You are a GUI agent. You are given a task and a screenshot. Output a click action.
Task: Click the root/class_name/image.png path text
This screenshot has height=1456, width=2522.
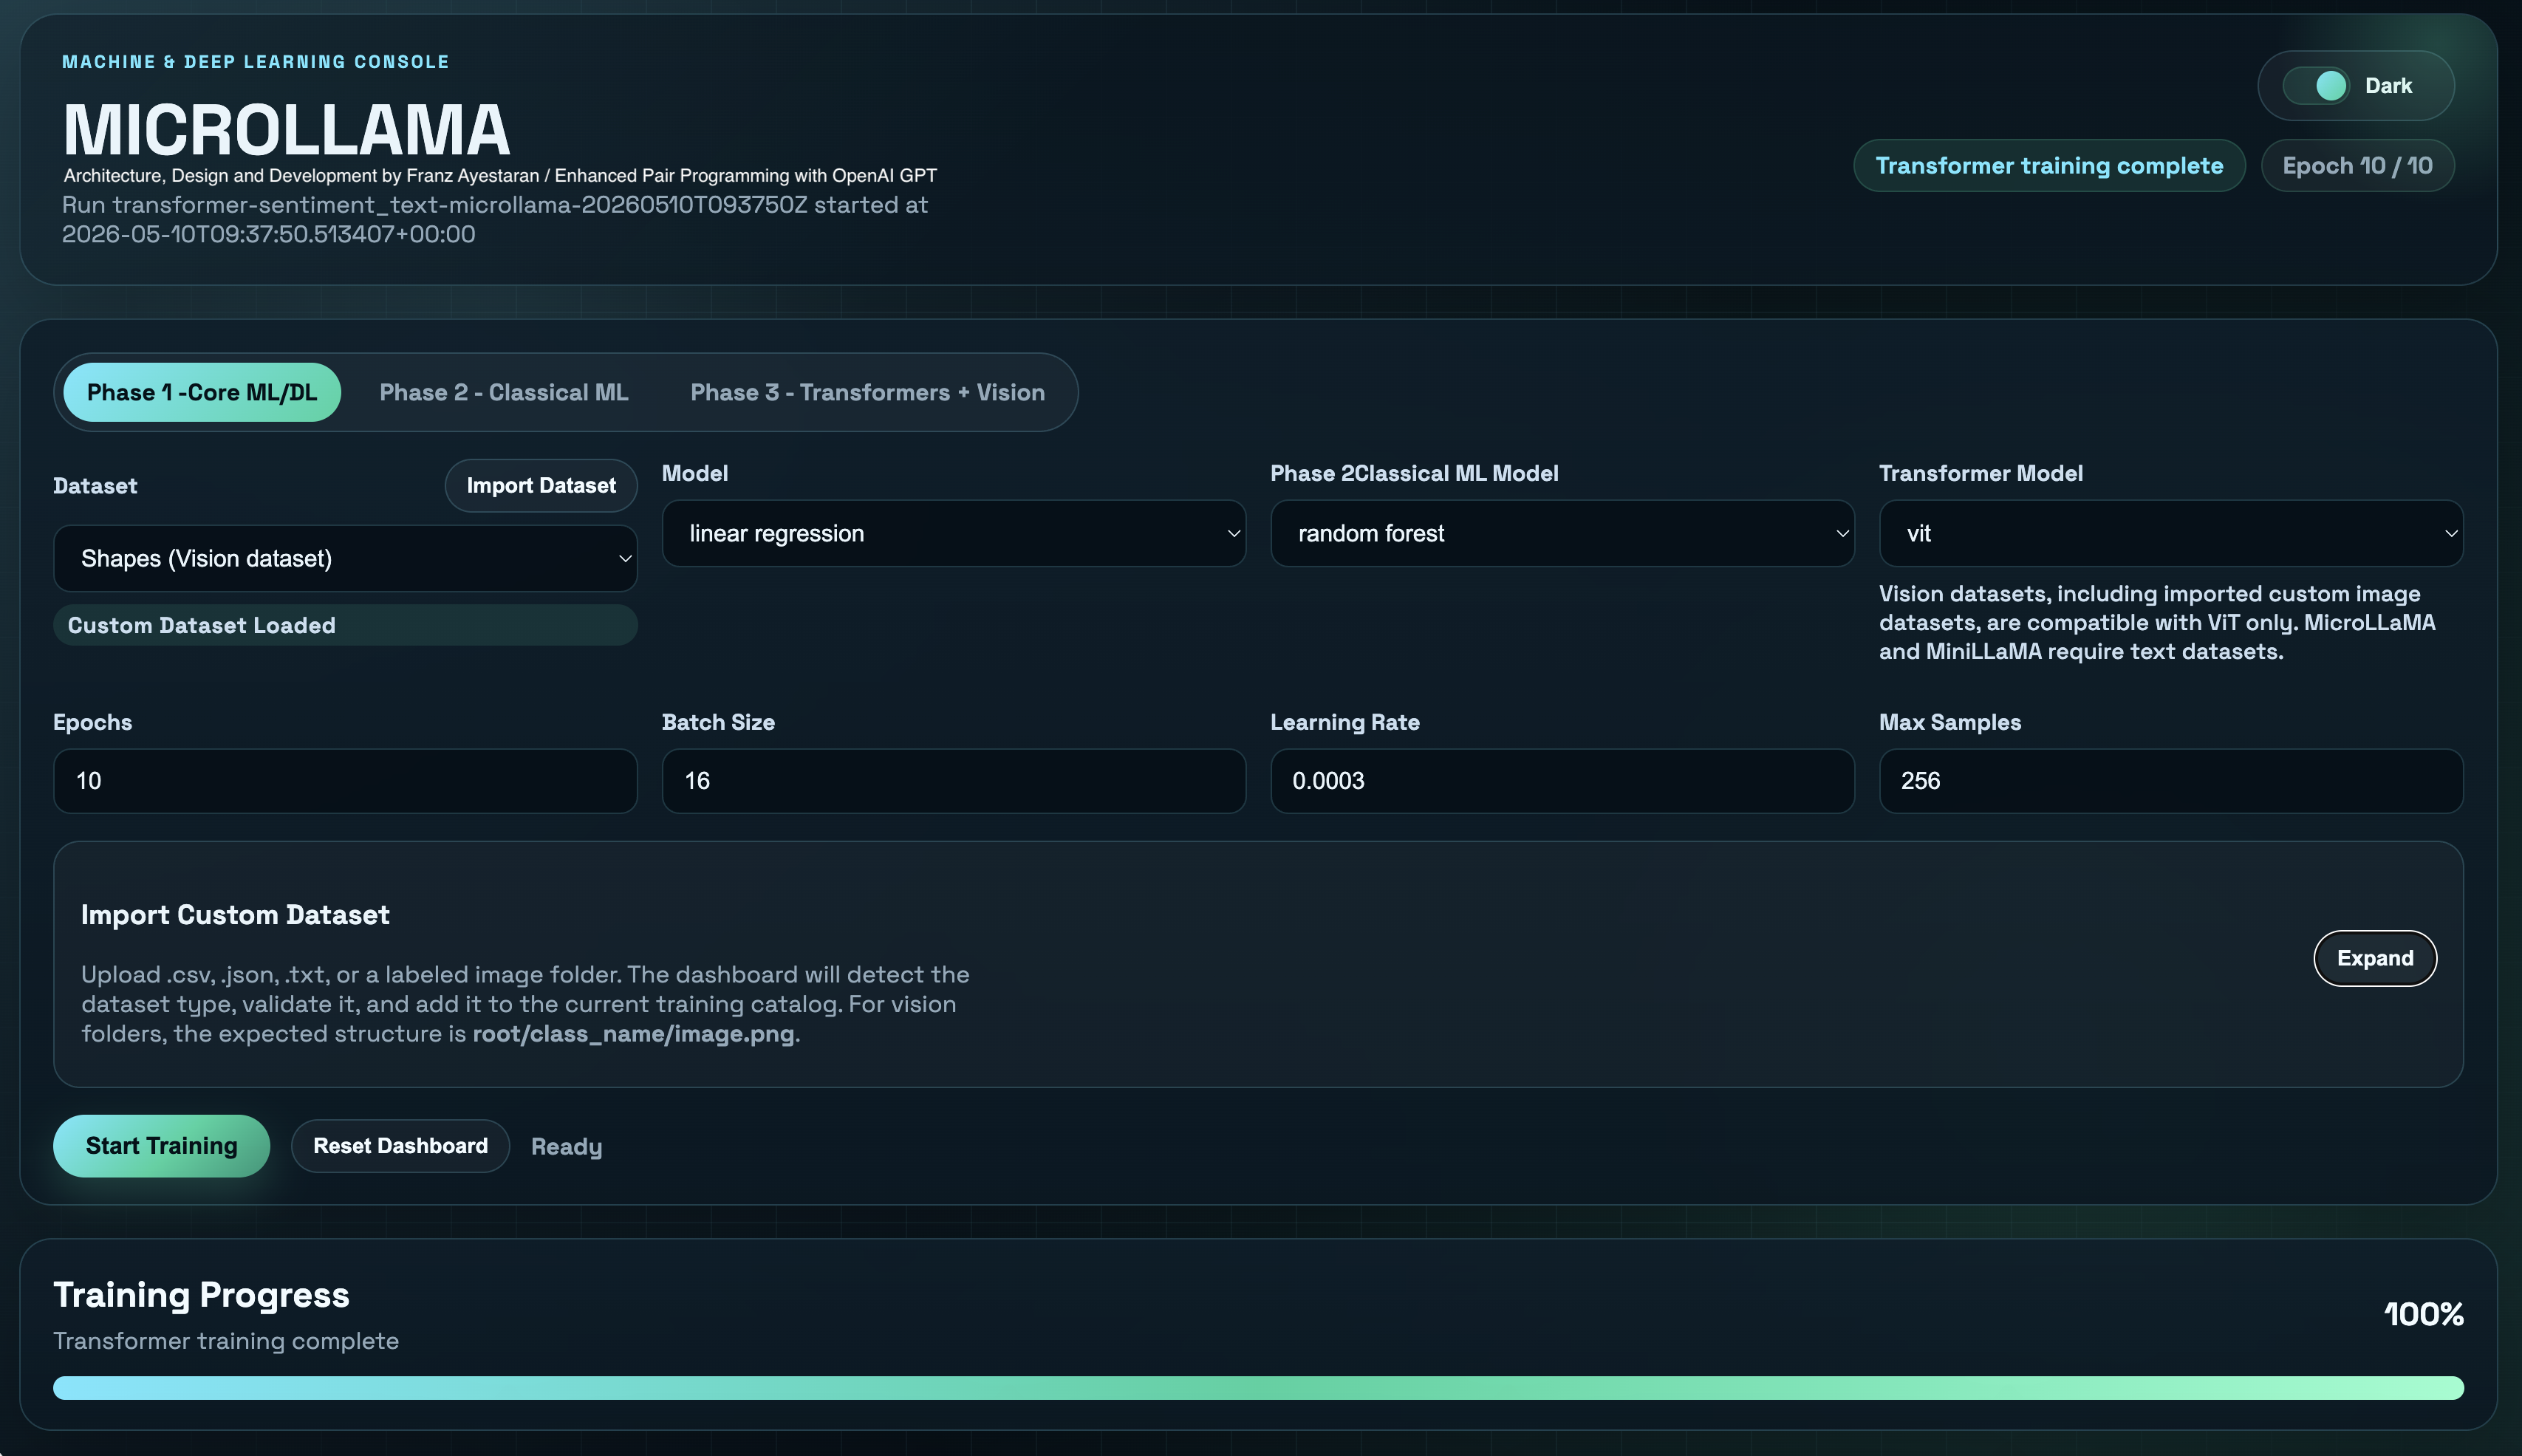633,1034
